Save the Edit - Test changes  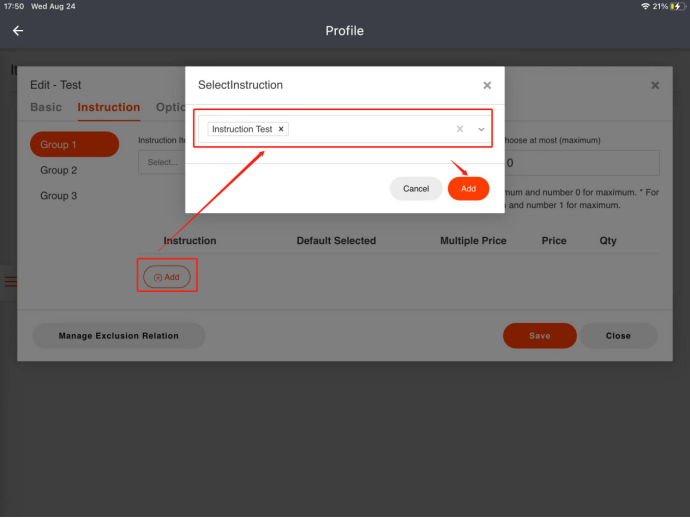[539, 336]
